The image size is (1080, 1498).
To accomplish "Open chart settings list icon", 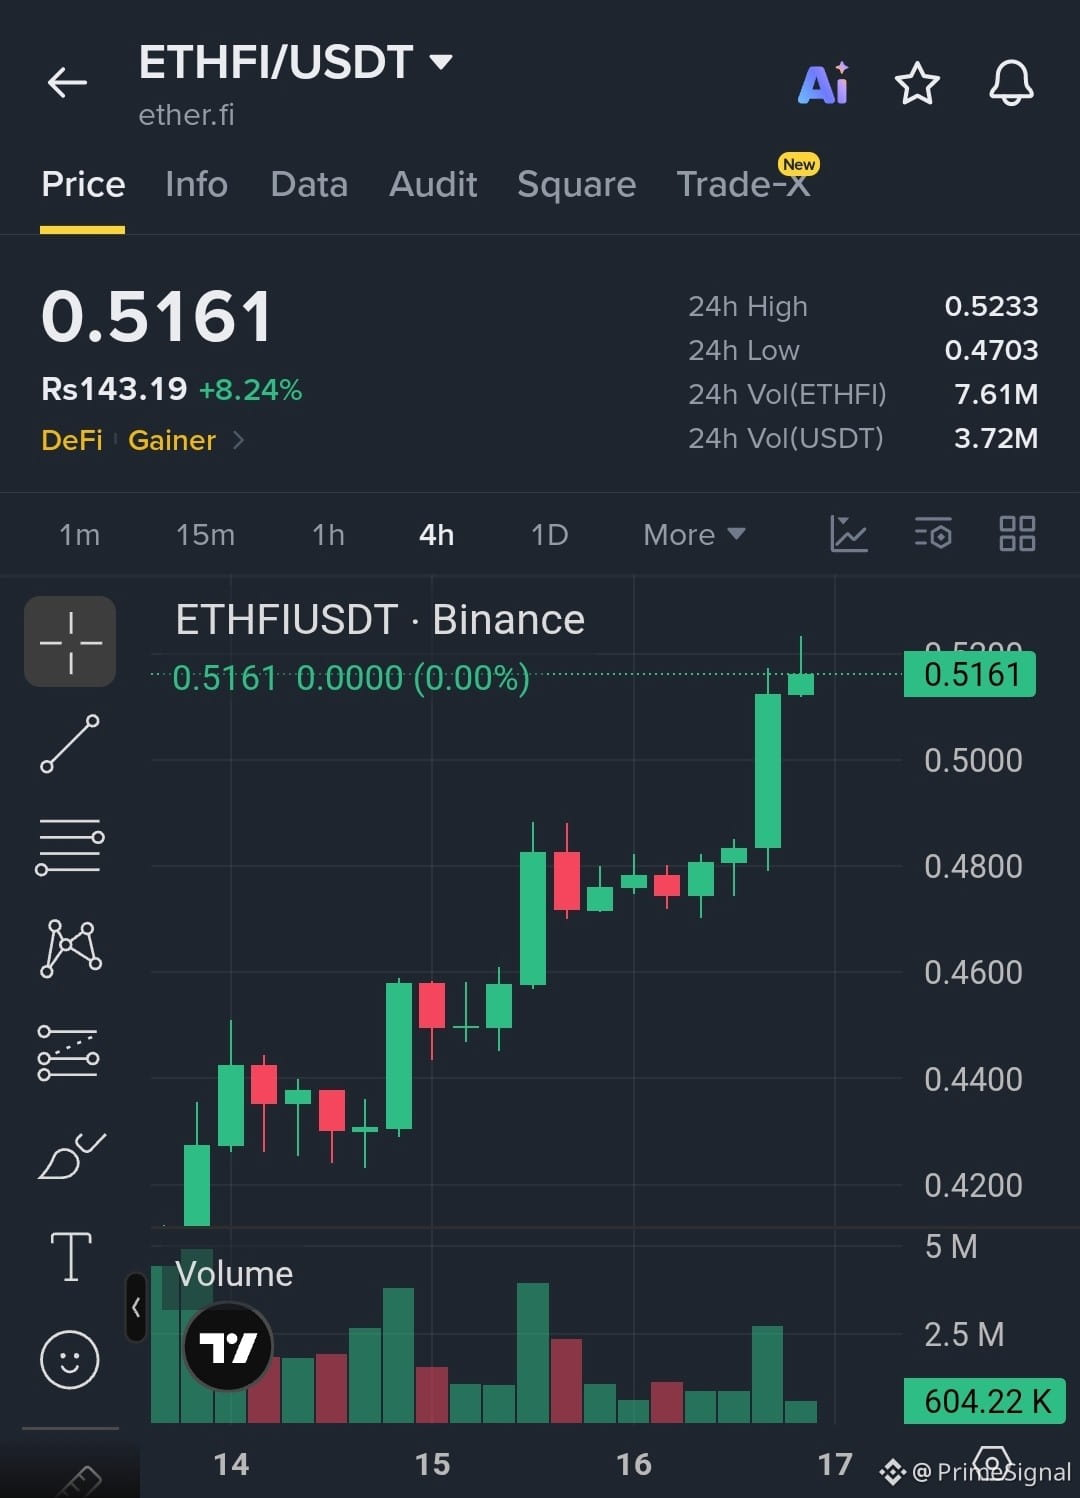I will [933, 534].
